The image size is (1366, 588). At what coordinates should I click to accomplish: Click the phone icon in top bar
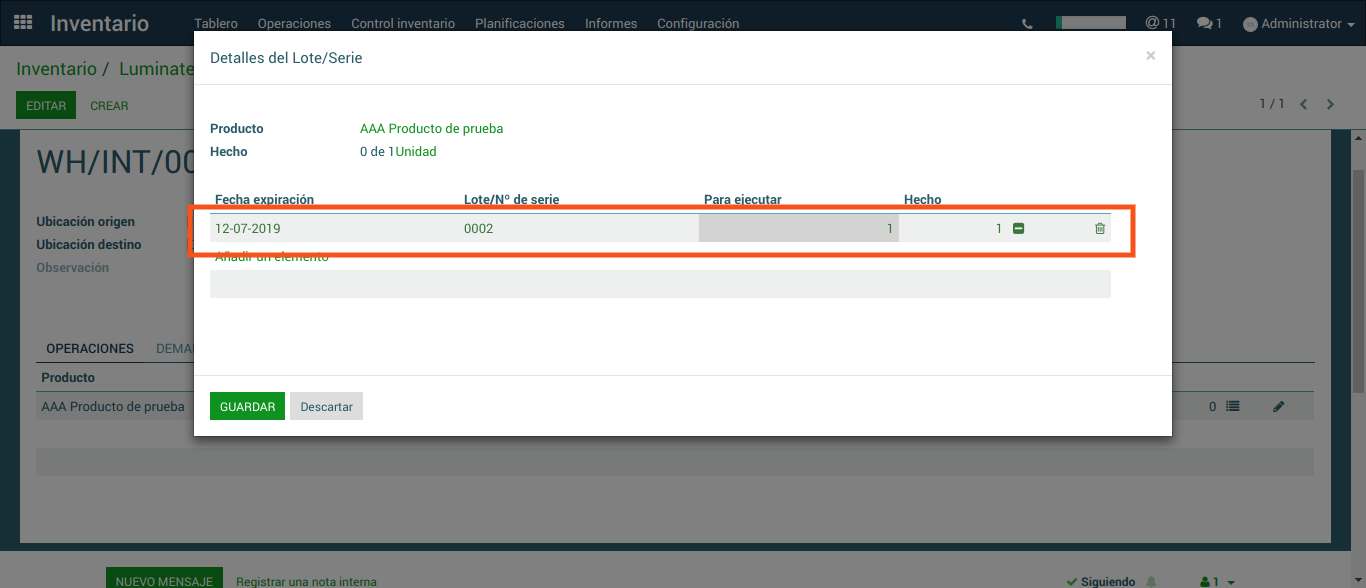[x=1027, y=24]
